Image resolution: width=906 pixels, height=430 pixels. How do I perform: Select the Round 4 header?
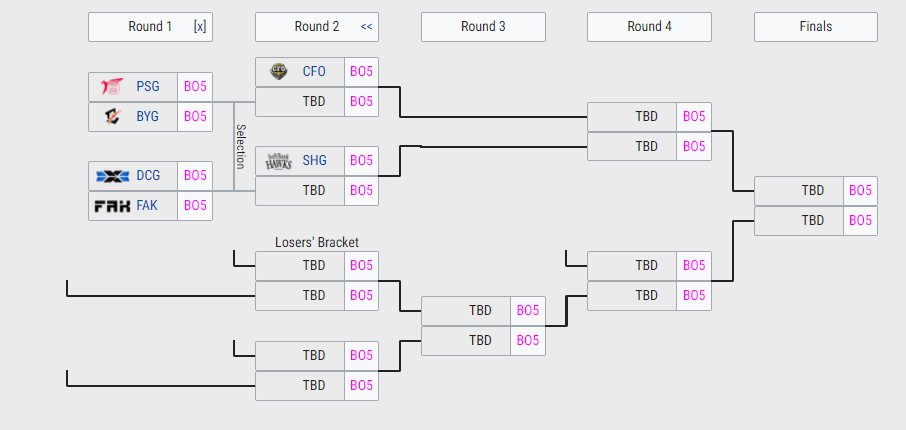click(x=649, y=27)
